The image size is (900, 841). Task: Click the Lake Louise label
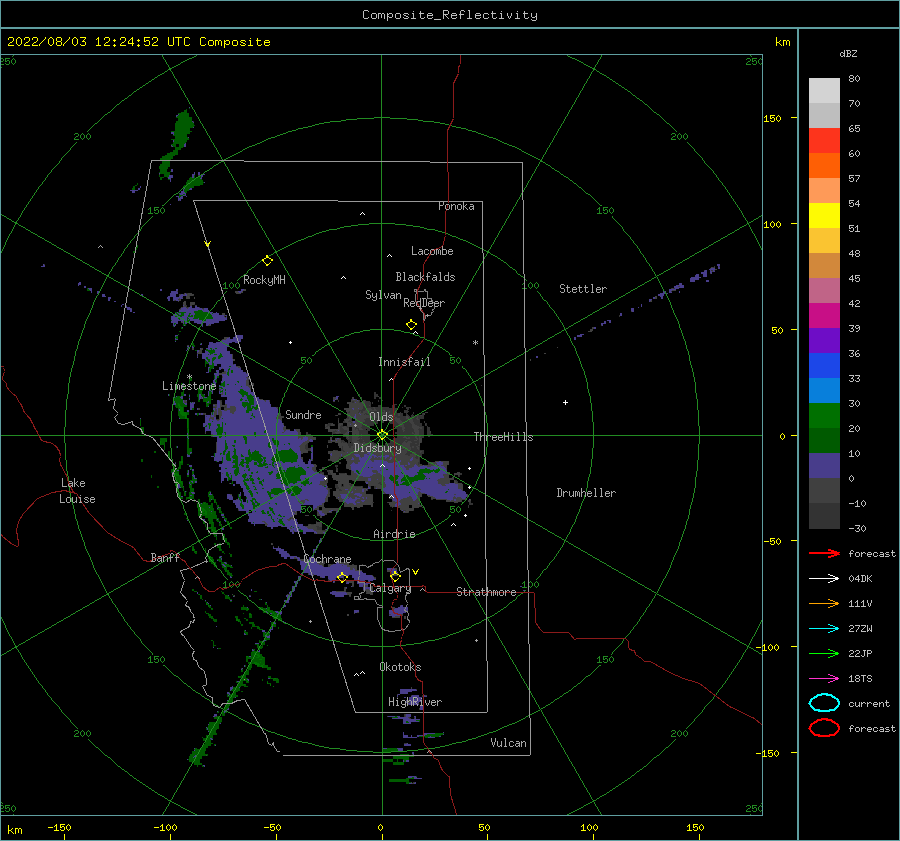pyautogui.click(x=77, y=491)
